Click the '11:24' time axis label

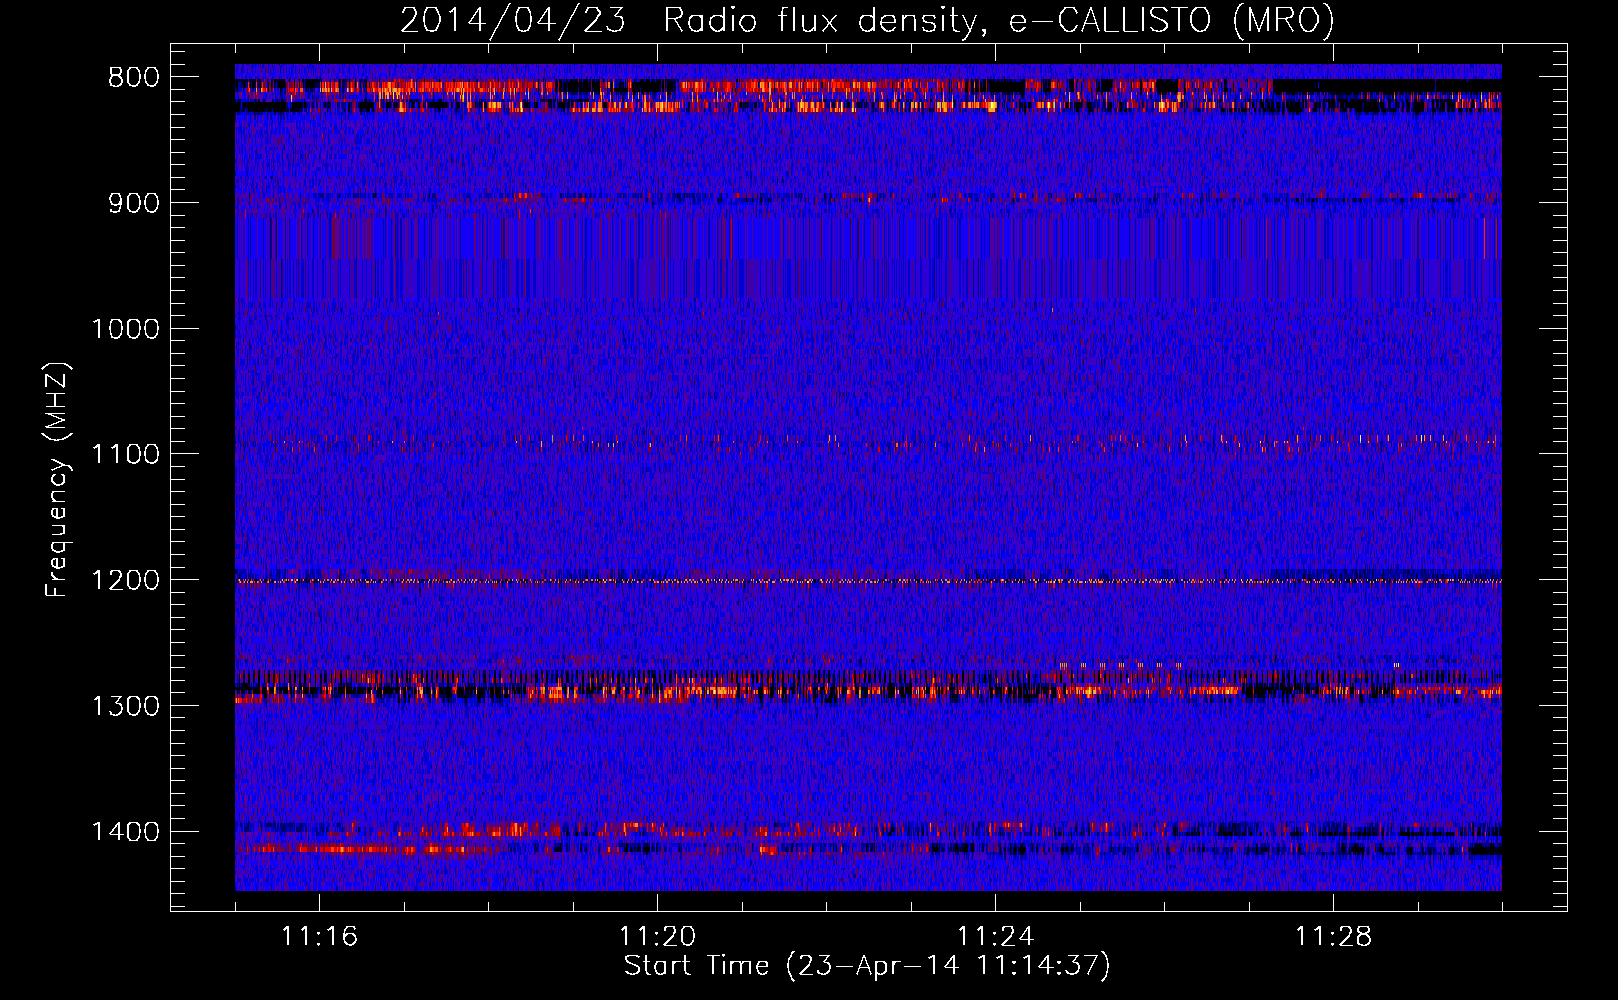coord(995,937)
